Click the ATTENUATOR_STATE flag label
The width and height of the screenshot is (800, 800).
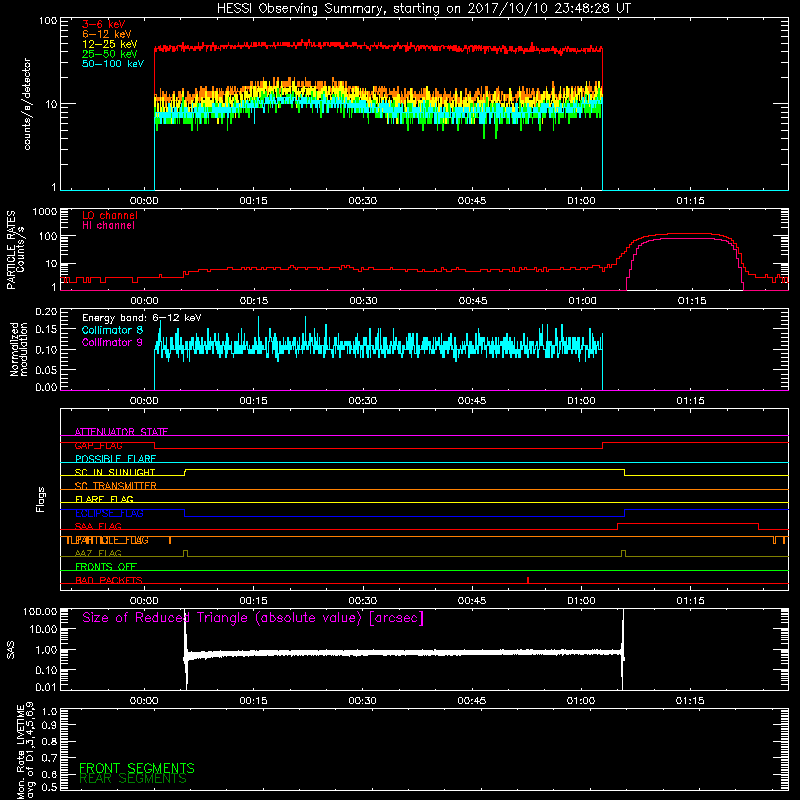[x=121, y=432]
